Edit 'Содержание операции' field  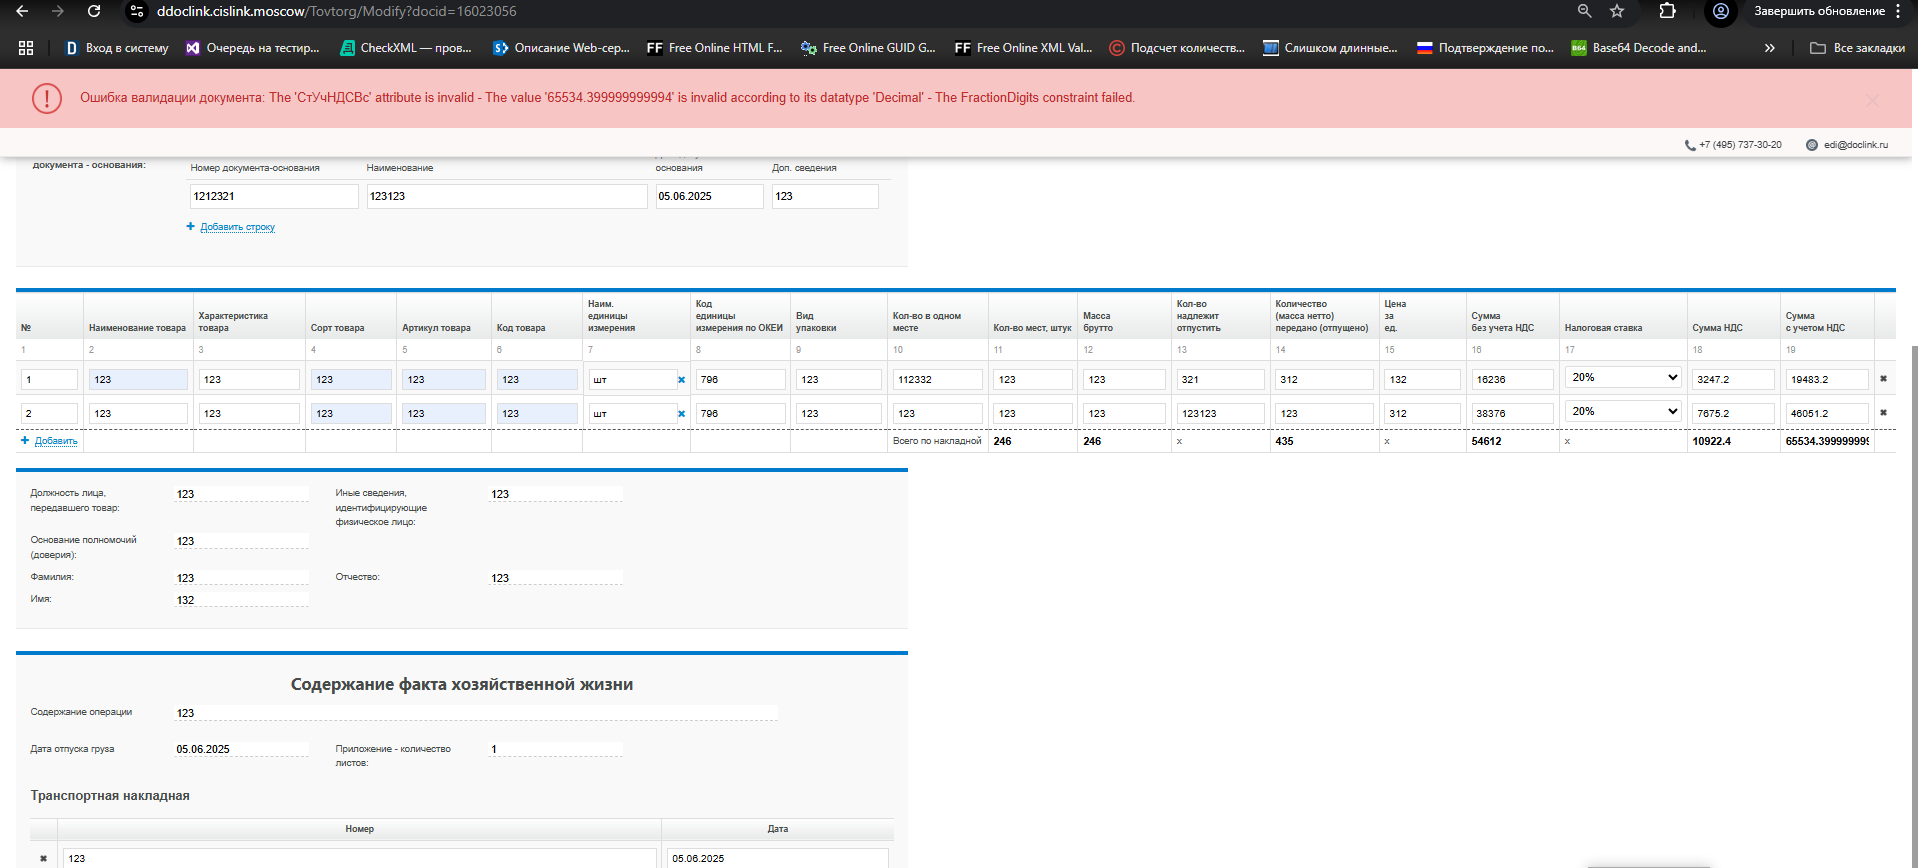[476, 713]
